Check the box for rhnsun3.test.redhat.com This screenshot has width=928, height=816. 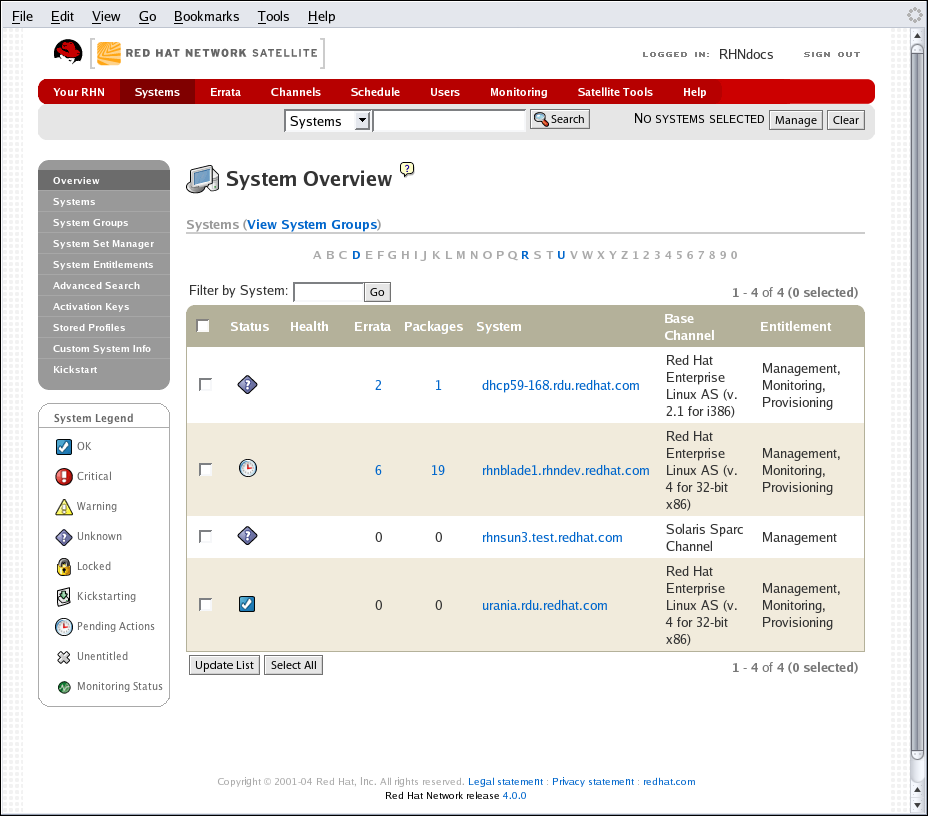(205, 537)
